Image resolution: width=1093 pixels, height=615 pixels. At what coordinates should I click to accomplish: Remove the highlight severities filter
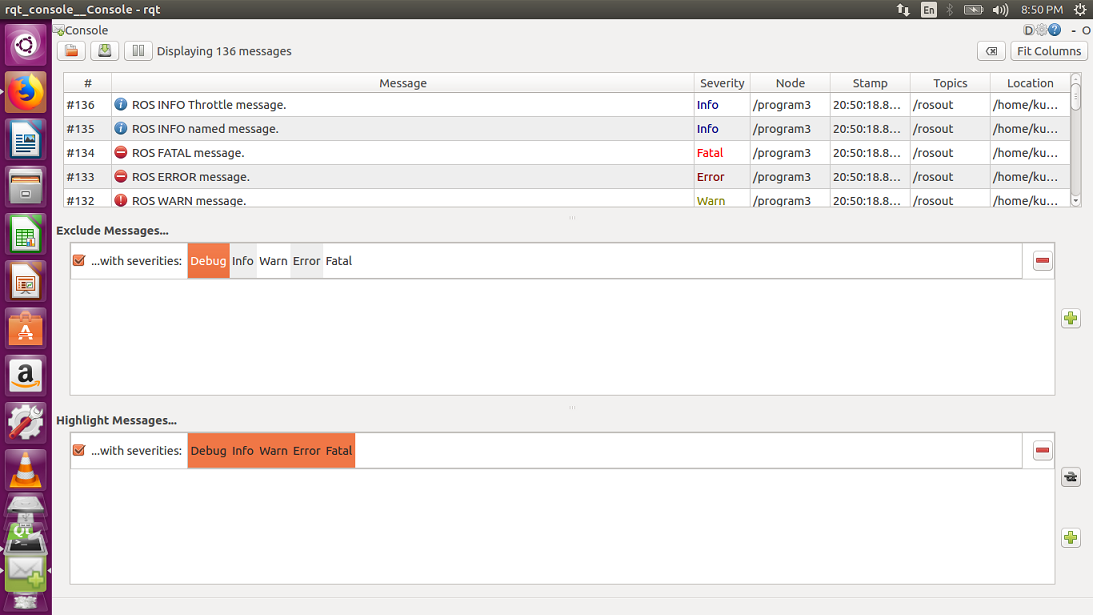tap(1042, 451)
